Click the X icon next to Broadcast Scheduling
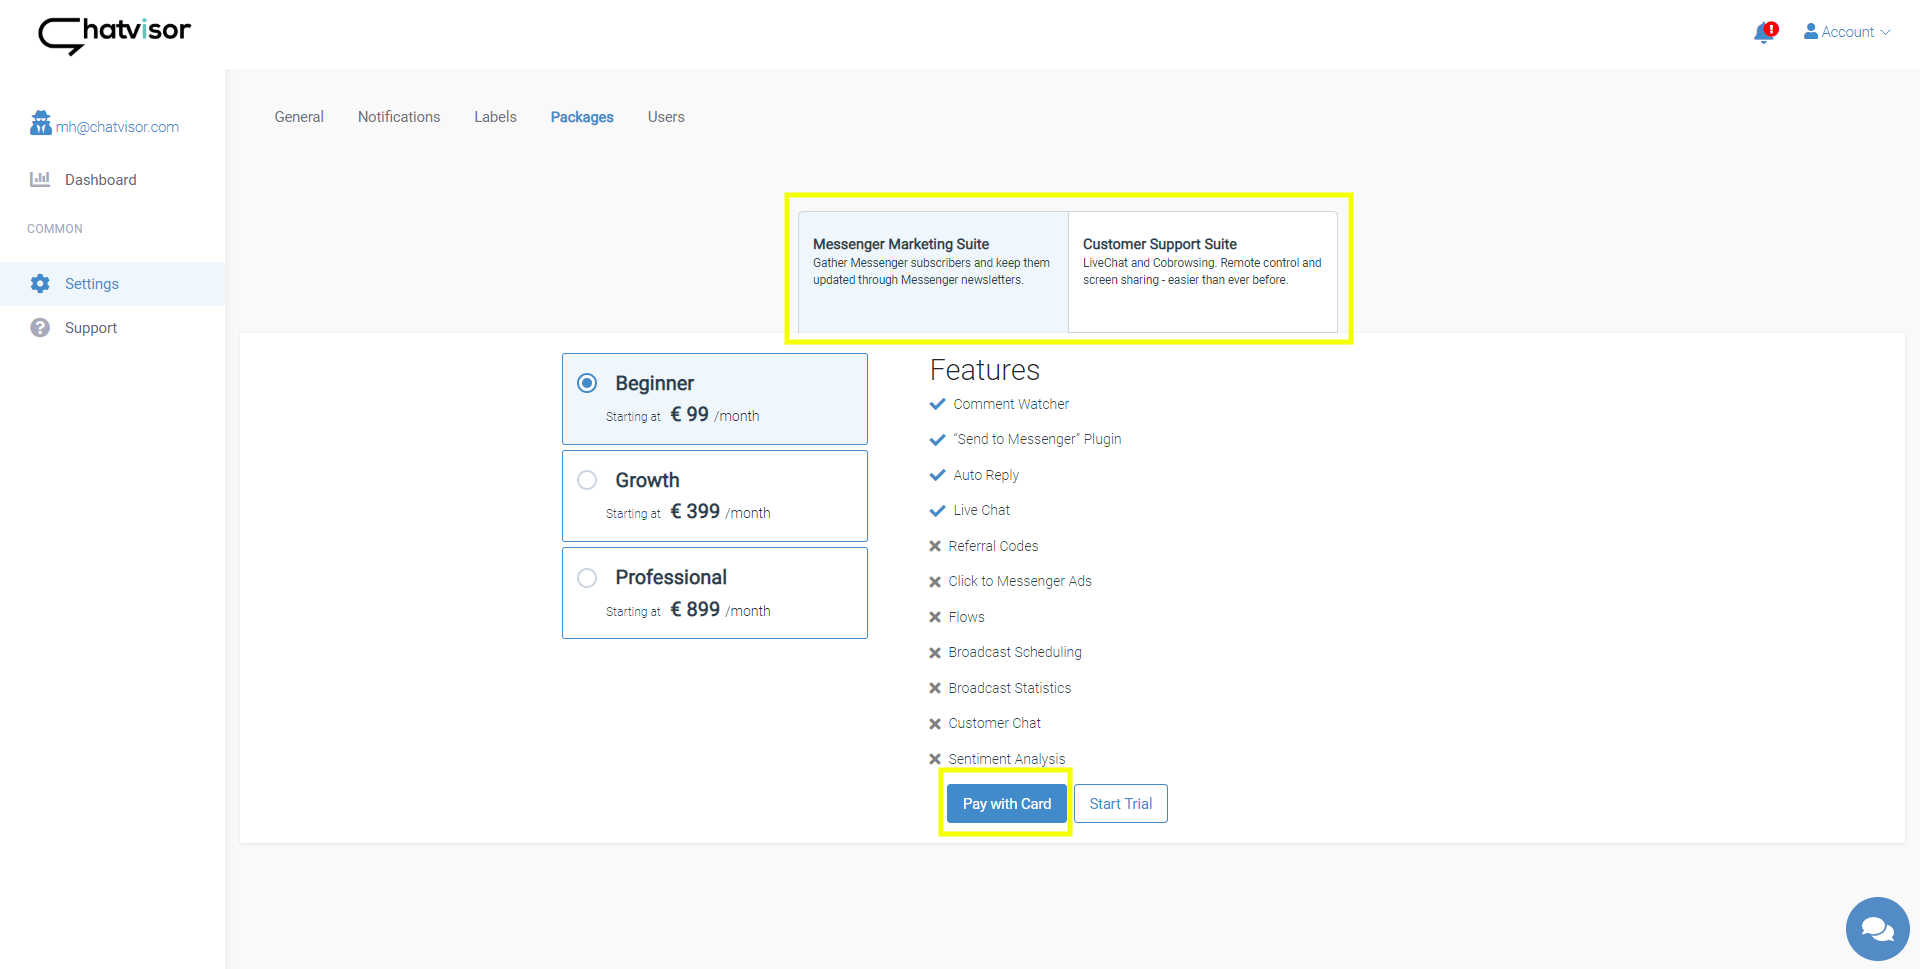This screenshot has width=1920, height=969. coord(935,652)
